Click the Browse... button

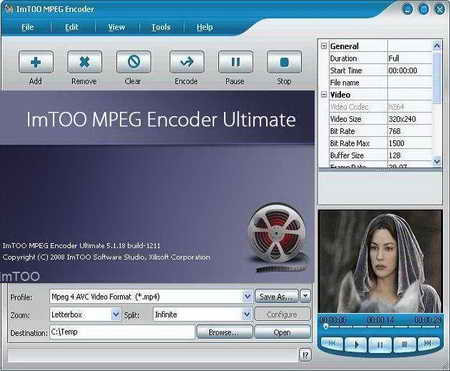point(224,332)
